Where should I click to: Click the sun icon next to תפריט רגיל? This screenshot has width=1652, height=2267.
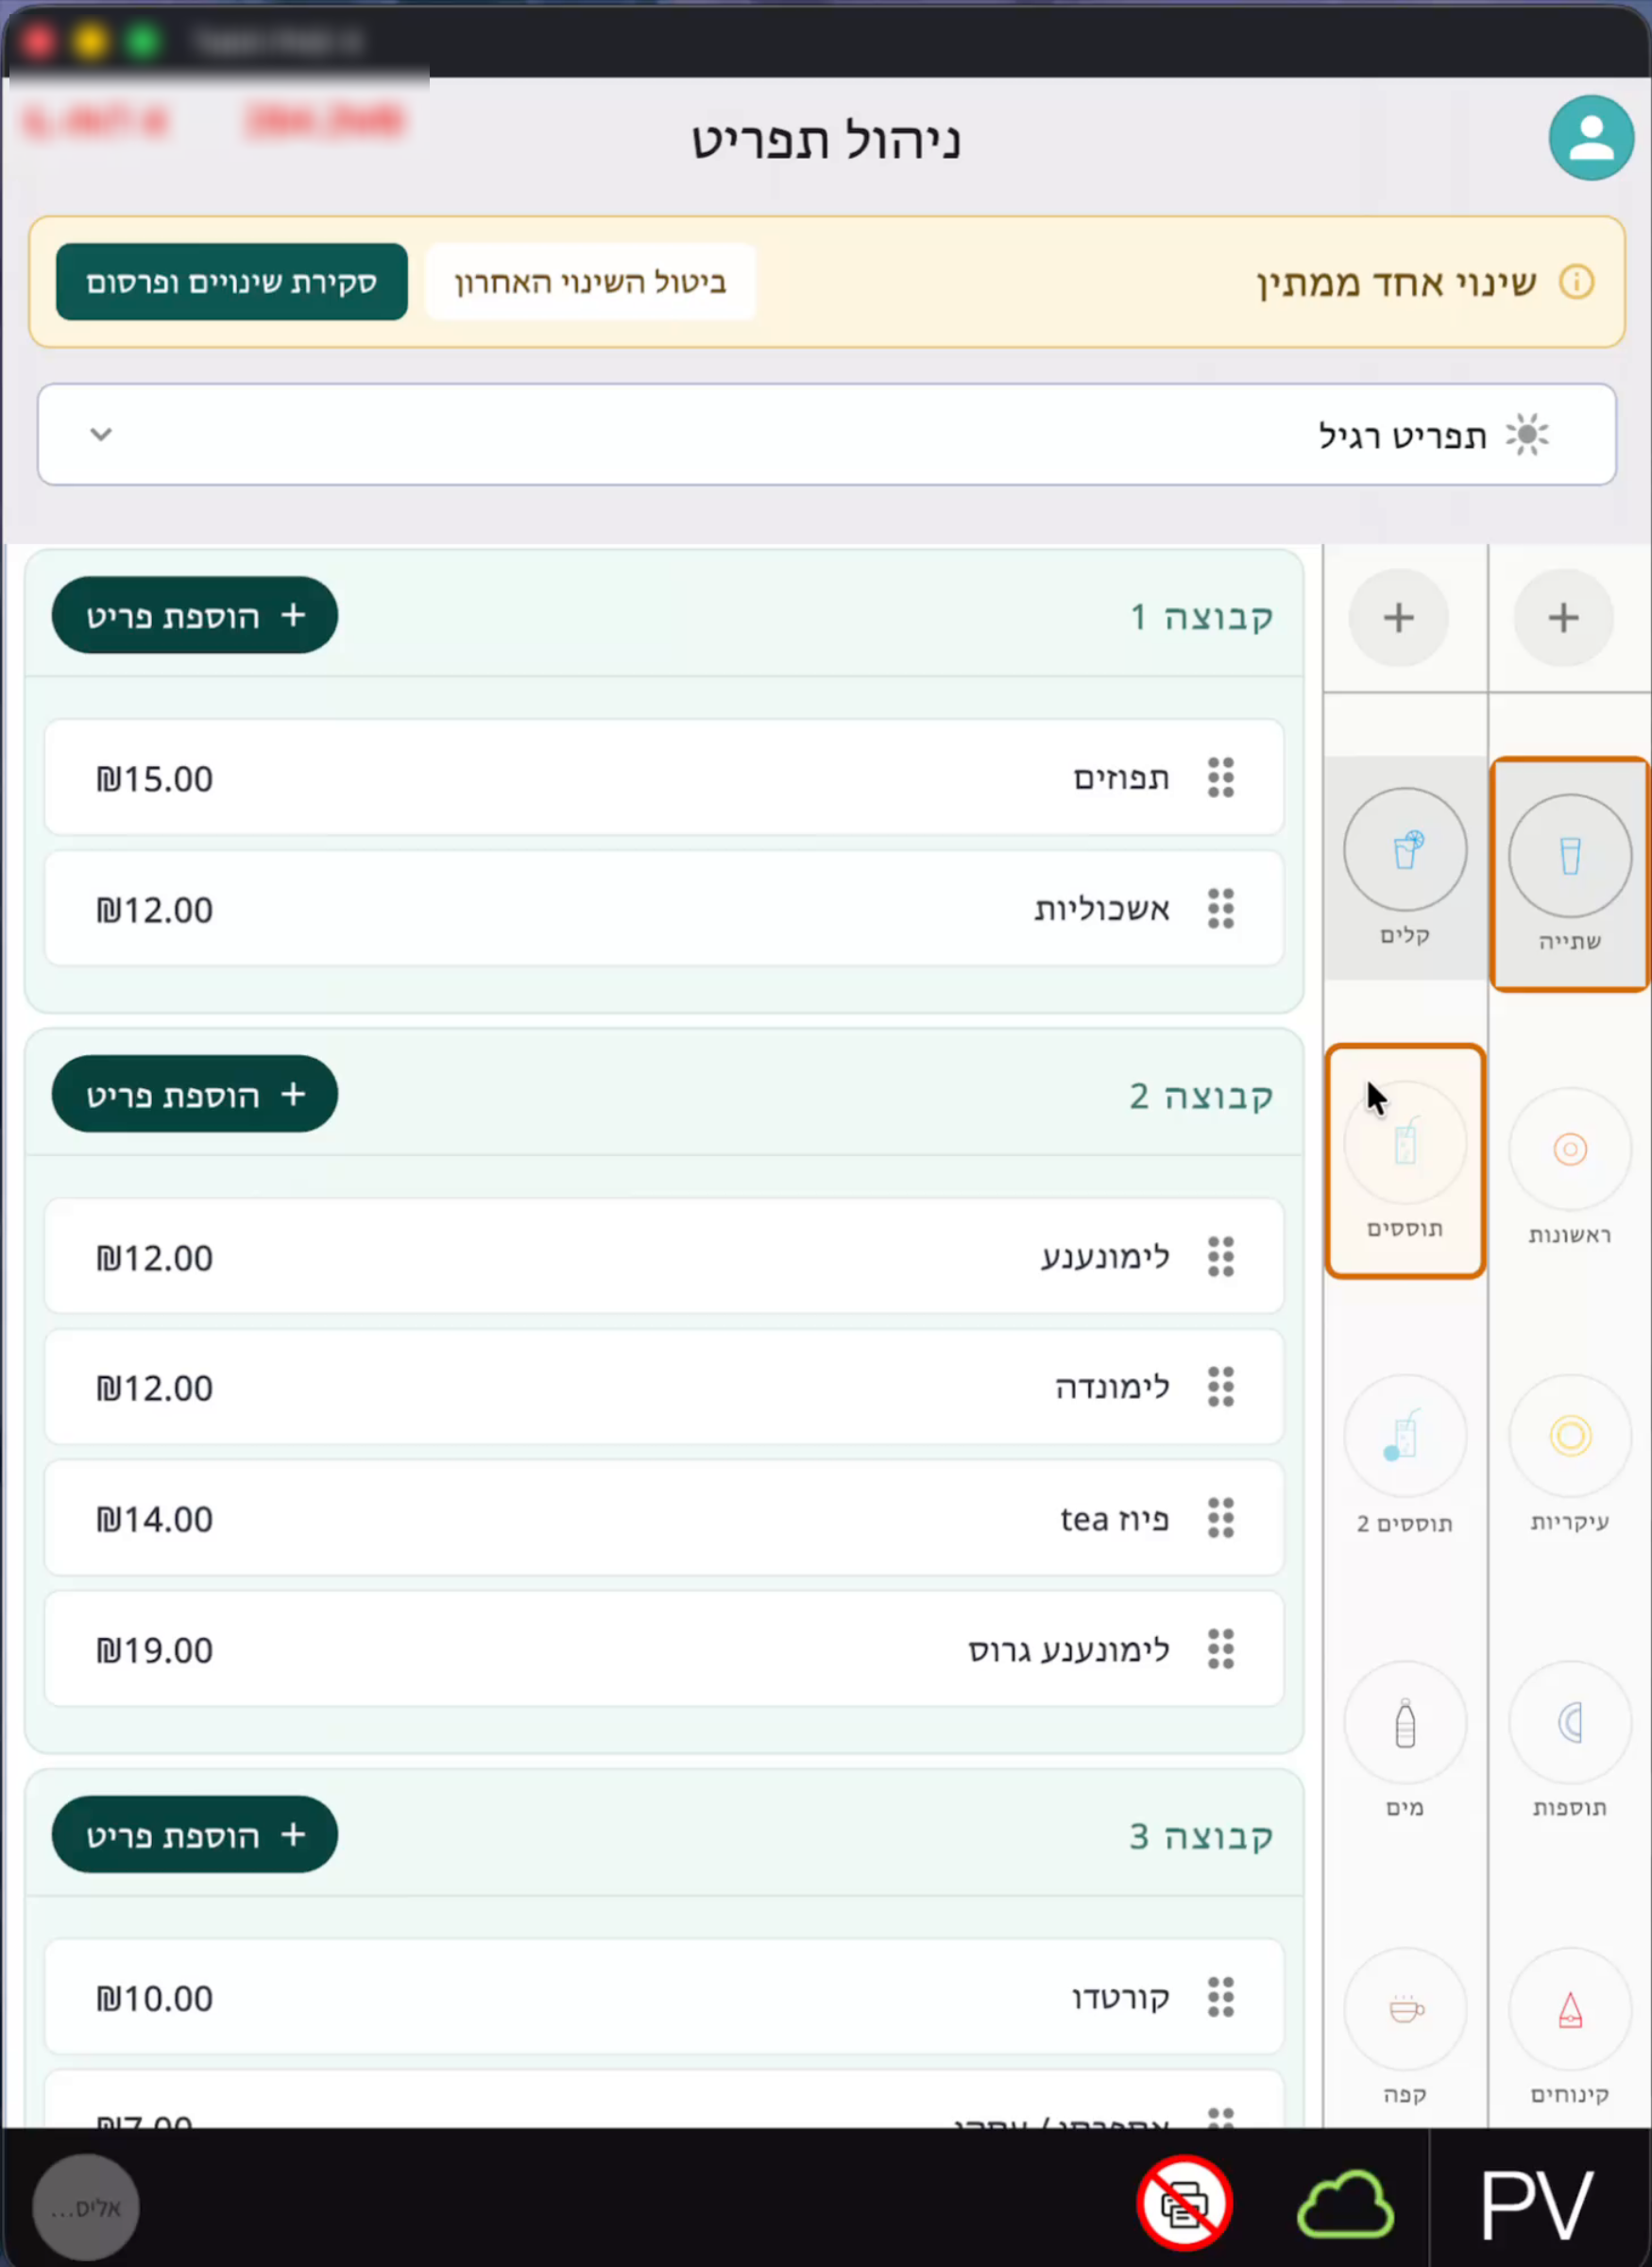tap(1527, 435)
